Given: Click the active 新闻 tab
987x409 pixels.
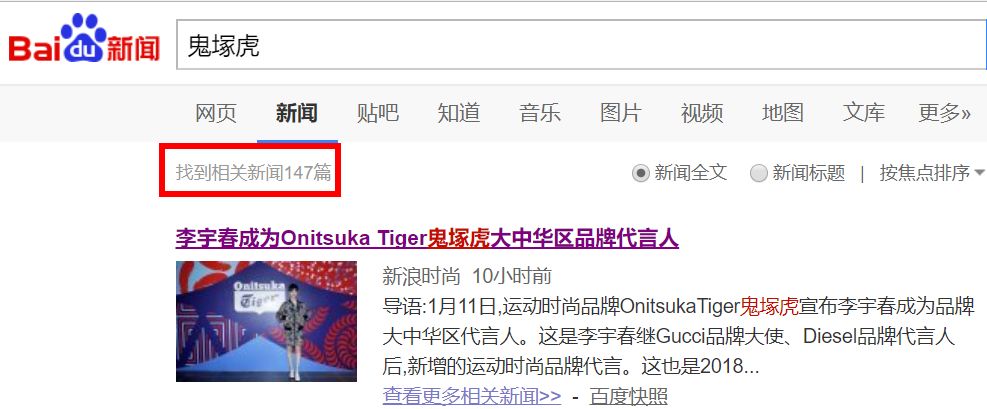Looking at the screenshot, I should [296, 113].
